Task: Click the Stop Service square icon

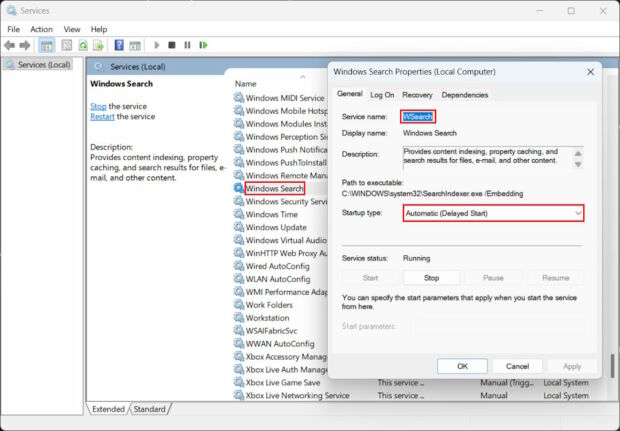Action: tap(172, 45)
